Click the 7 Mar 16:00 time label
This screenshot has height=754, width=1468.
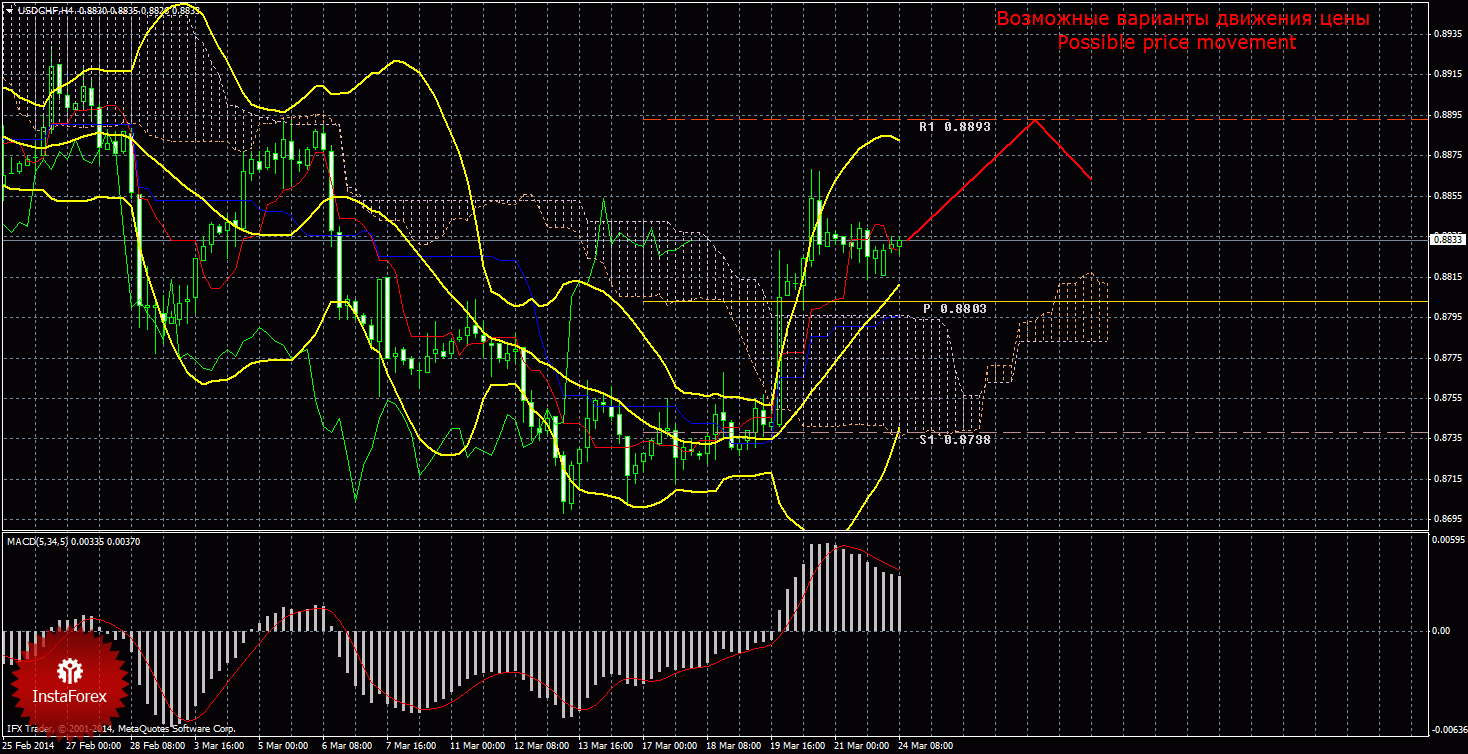[x=412, y=746]
